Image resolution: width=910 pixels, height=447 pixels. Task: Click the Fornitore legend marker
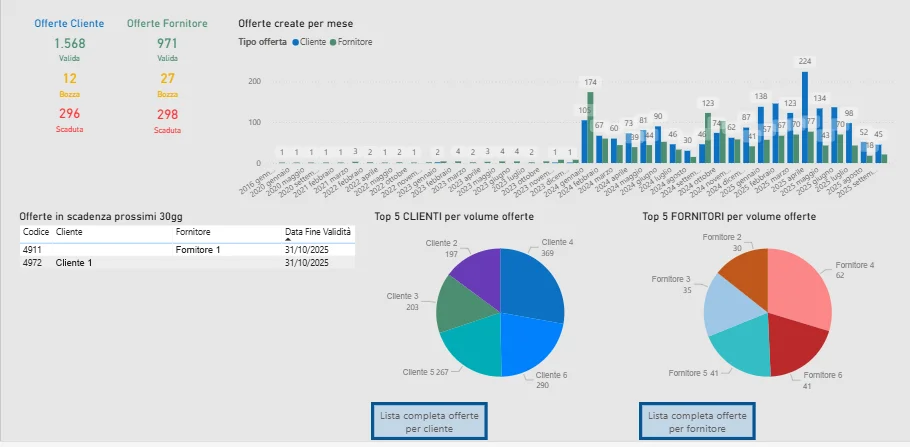[x=334, y=43]
